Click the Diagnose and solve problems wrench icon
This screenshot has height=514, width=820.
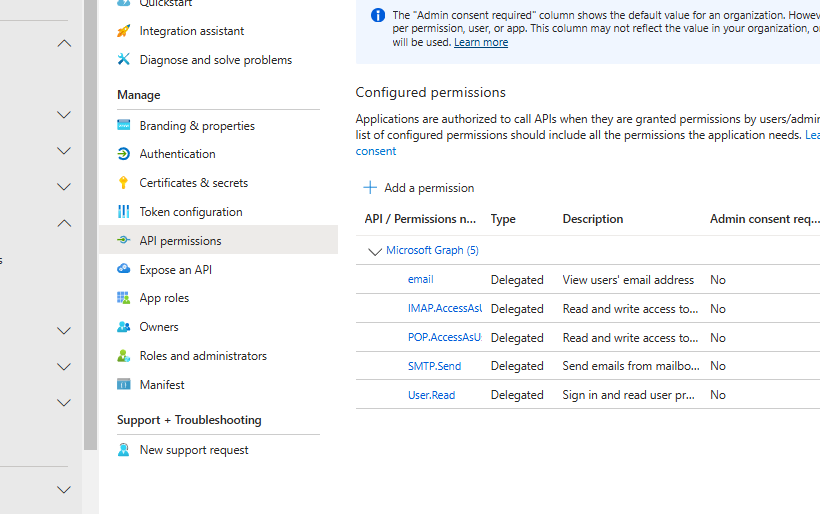[123, 59]
